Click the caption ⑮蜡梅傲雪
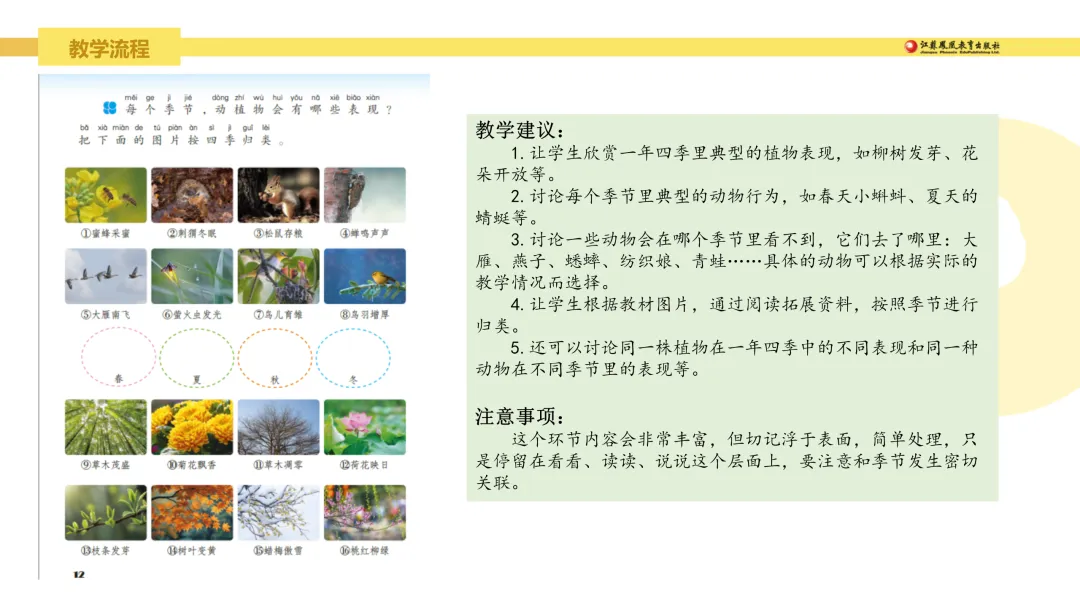1080x608 pixels. (x=278, y=551)
